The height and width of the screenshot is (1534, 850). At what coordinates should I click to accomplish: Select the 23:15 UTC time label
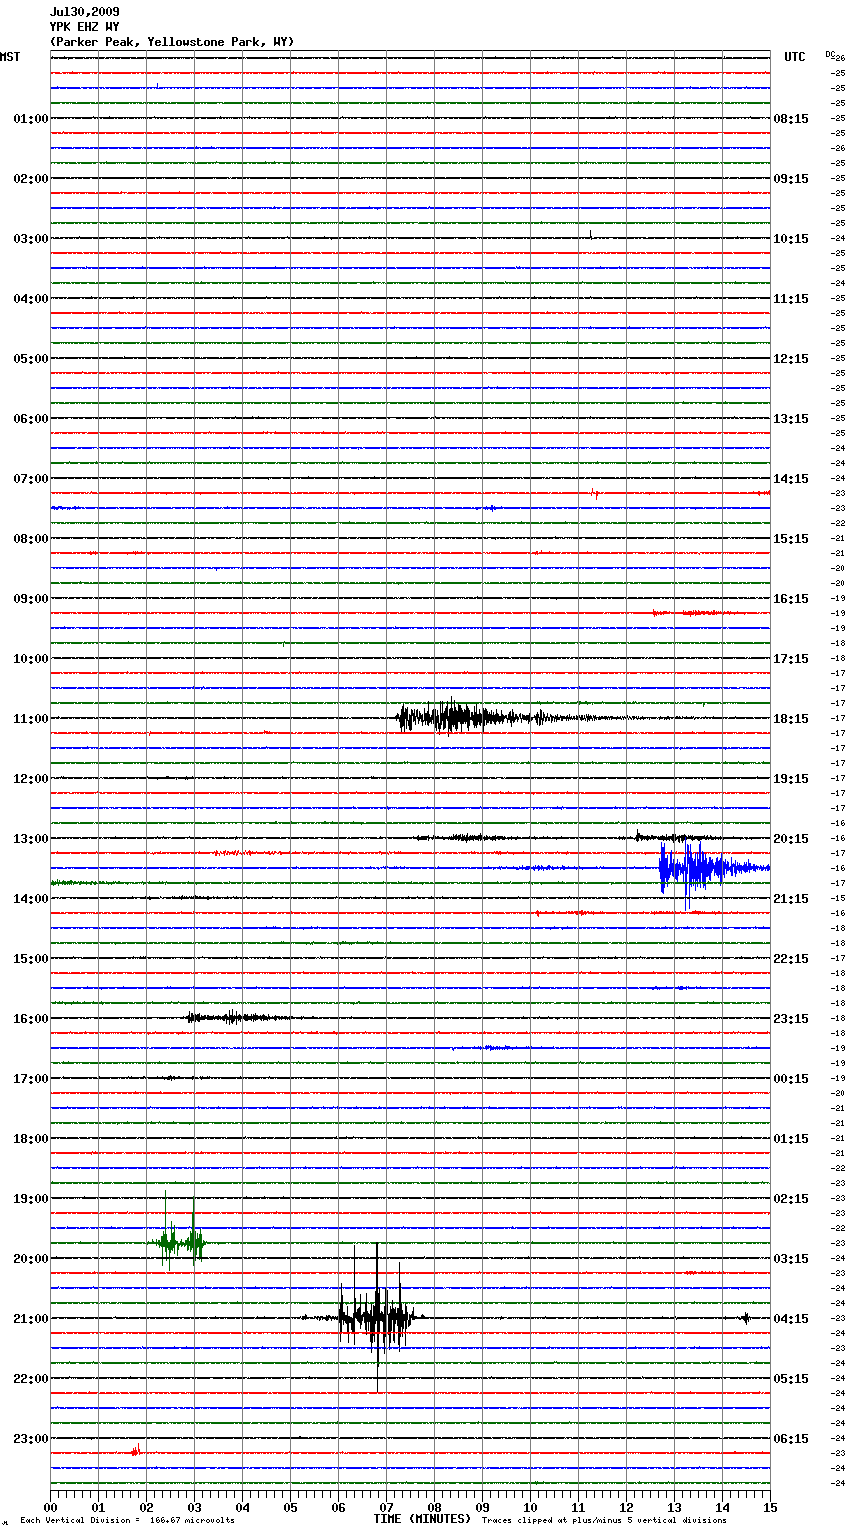coord(791,1019)
